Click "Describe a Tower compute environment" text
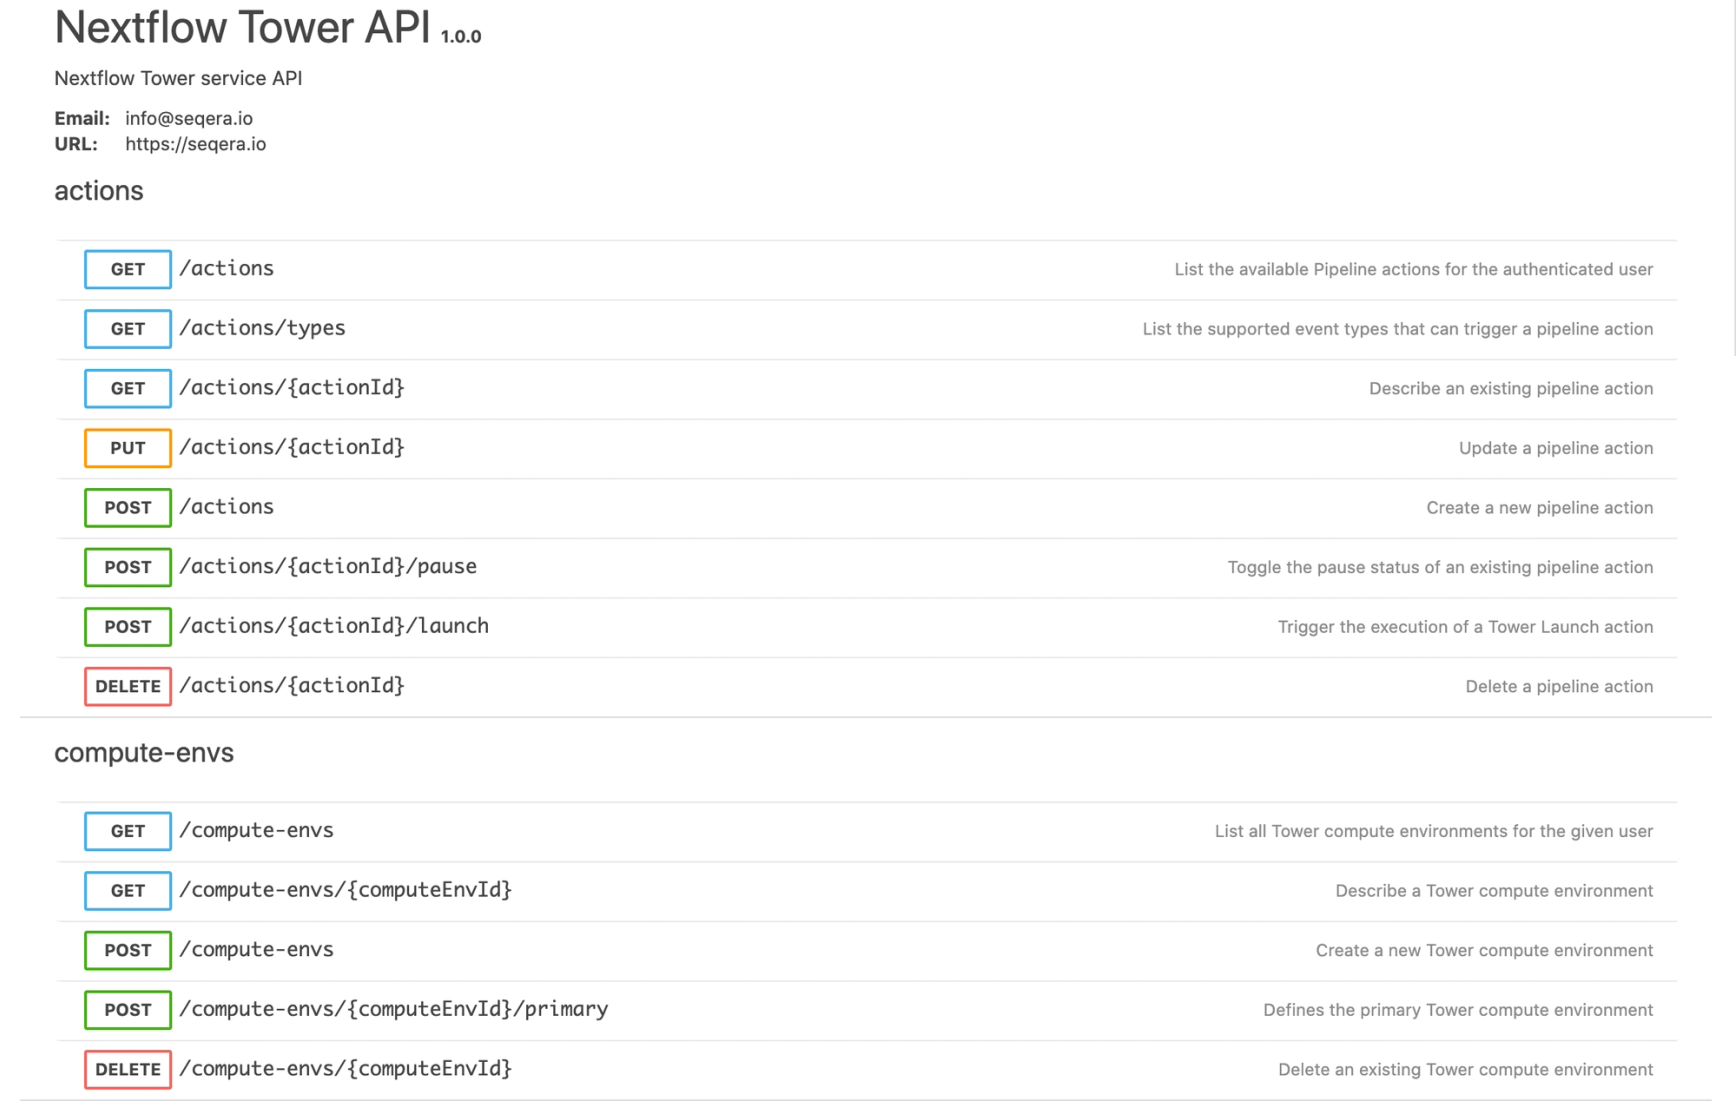This screenshot has height=1108, width=1736. (x=1494, y=891)
